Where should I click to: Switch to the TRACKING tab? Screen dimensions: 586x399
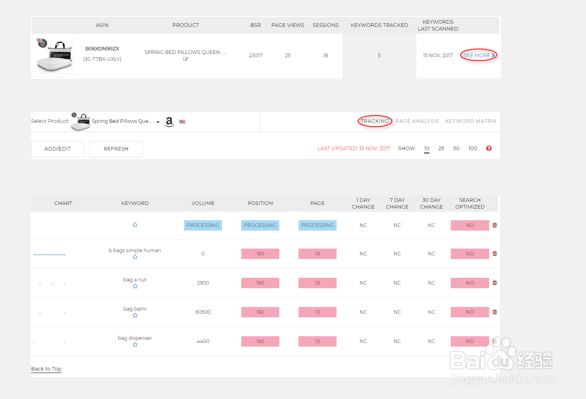[x=375, y=121]
